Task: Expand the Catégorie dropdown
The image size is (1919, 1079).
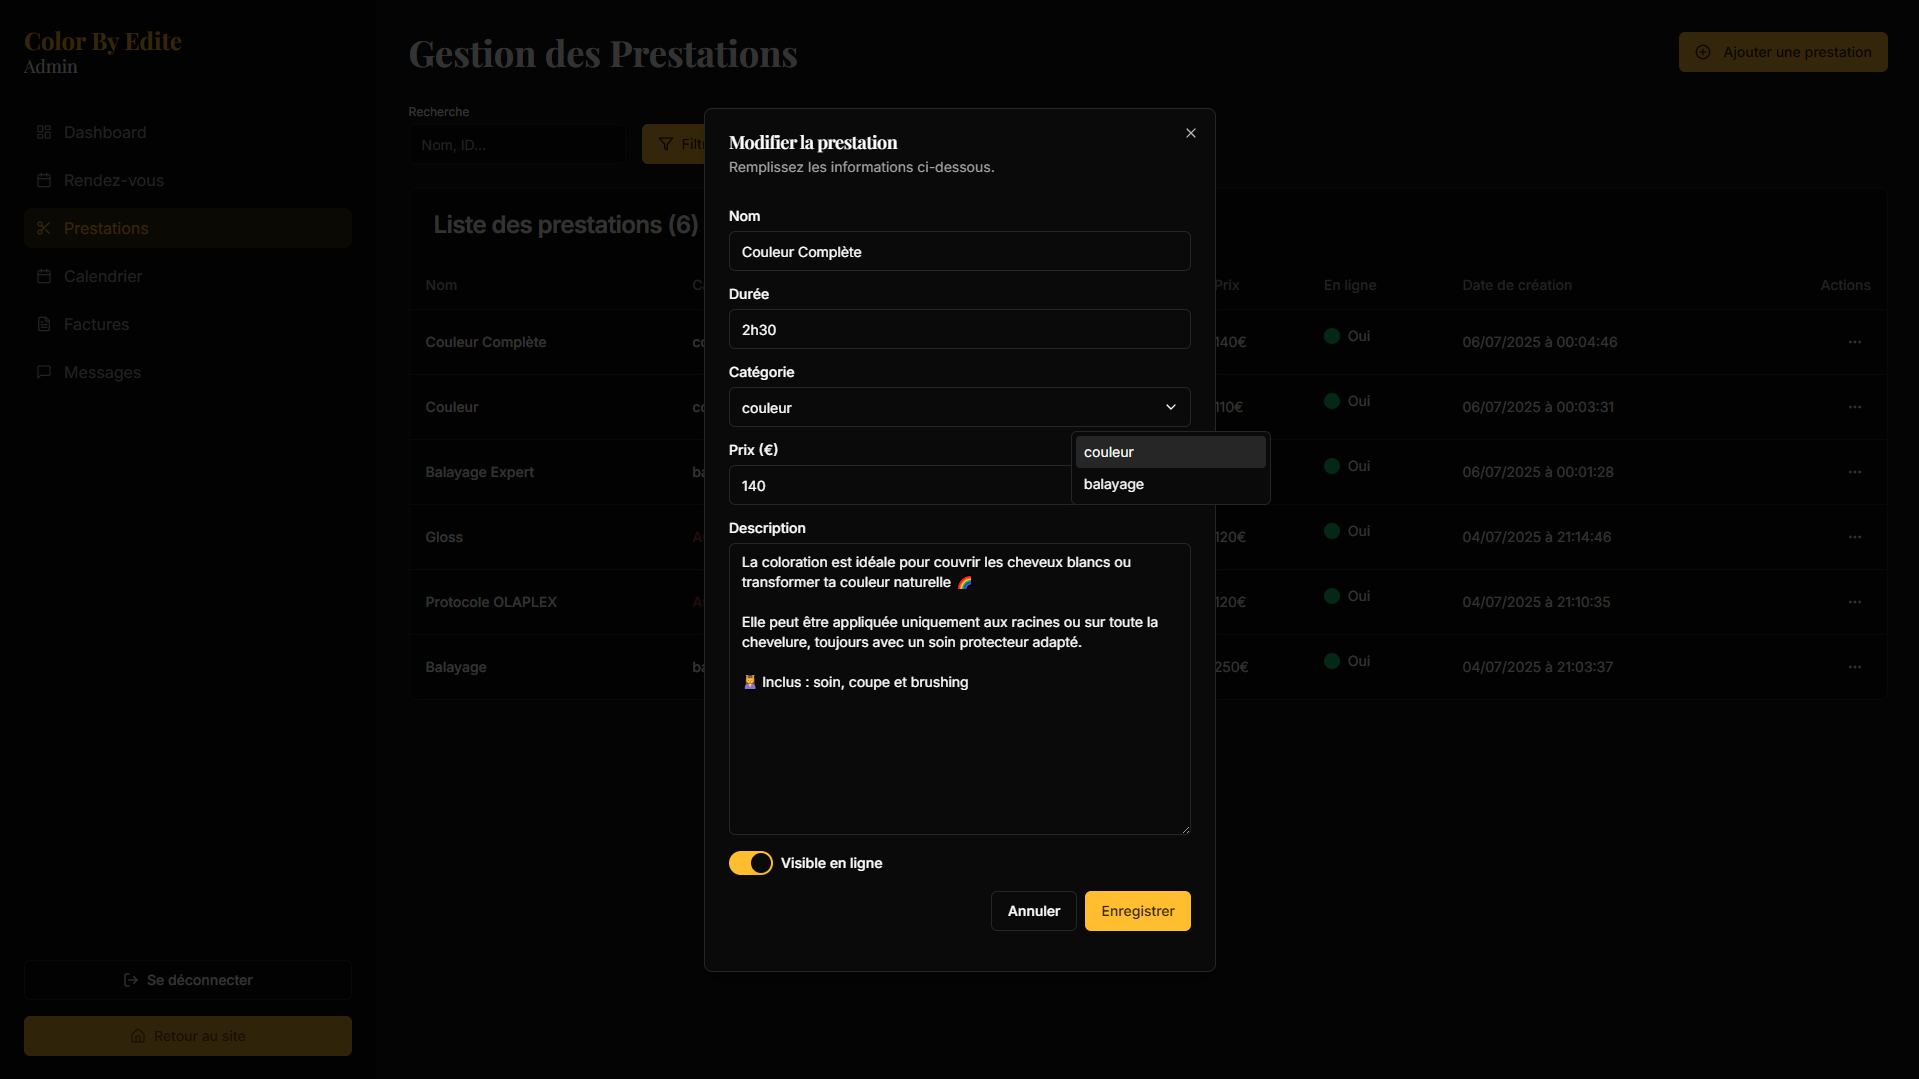Action: pos(959,407)
